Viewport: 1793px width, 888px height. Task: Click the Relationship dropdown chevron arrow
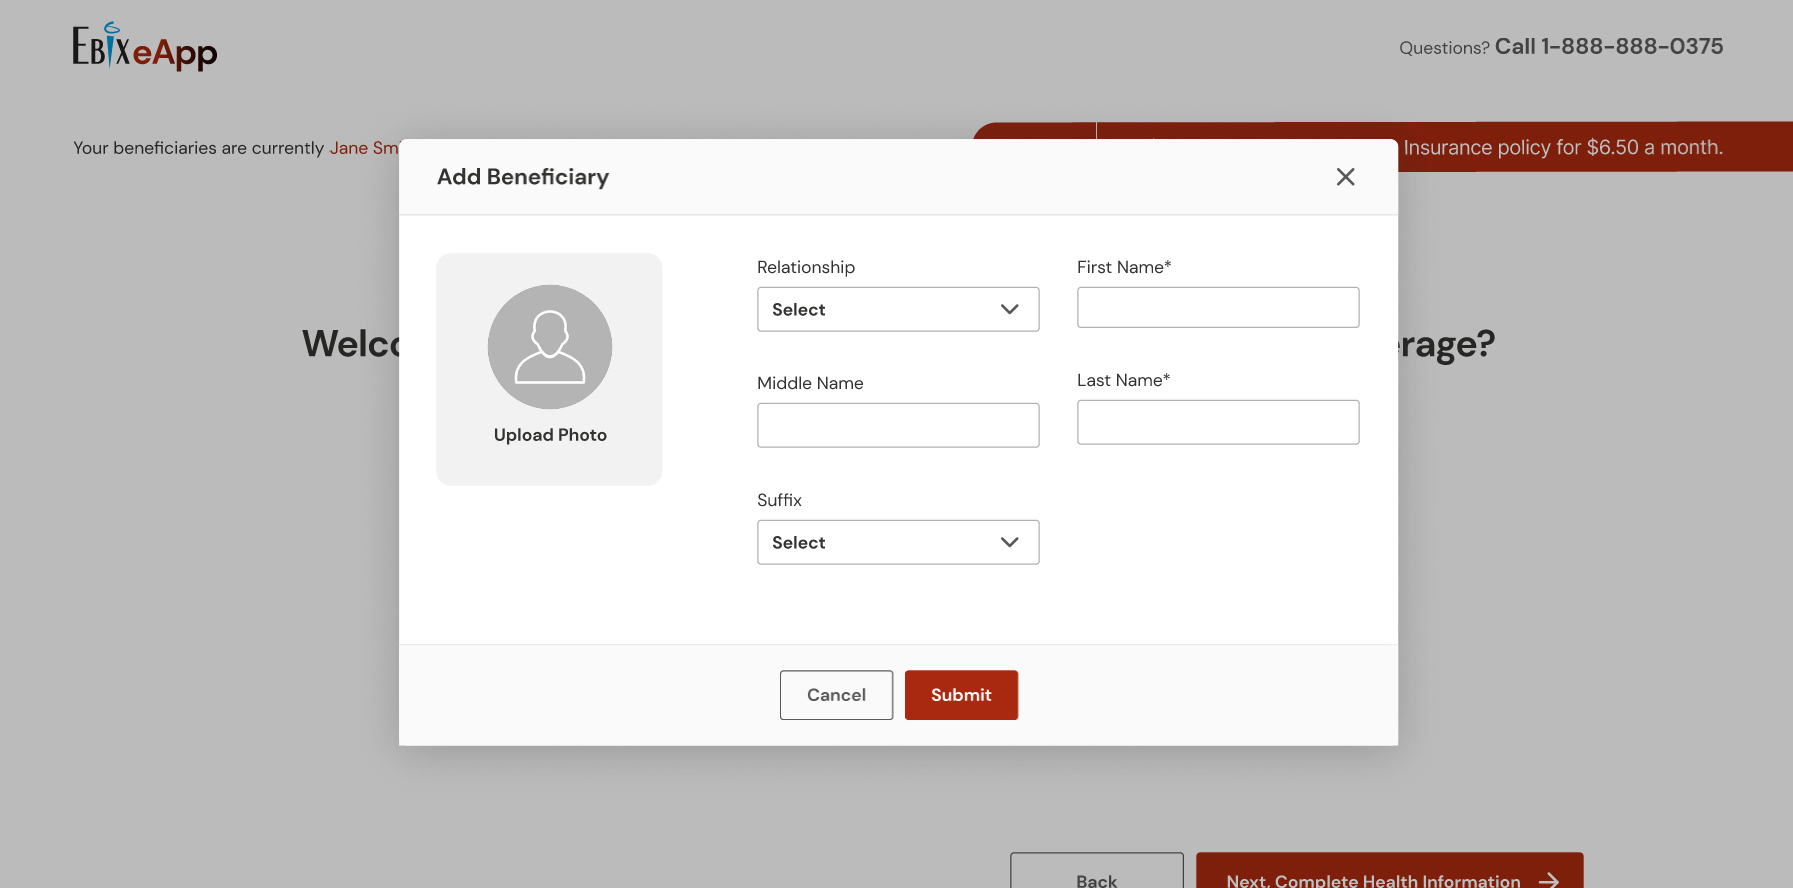pos(1009,310)
